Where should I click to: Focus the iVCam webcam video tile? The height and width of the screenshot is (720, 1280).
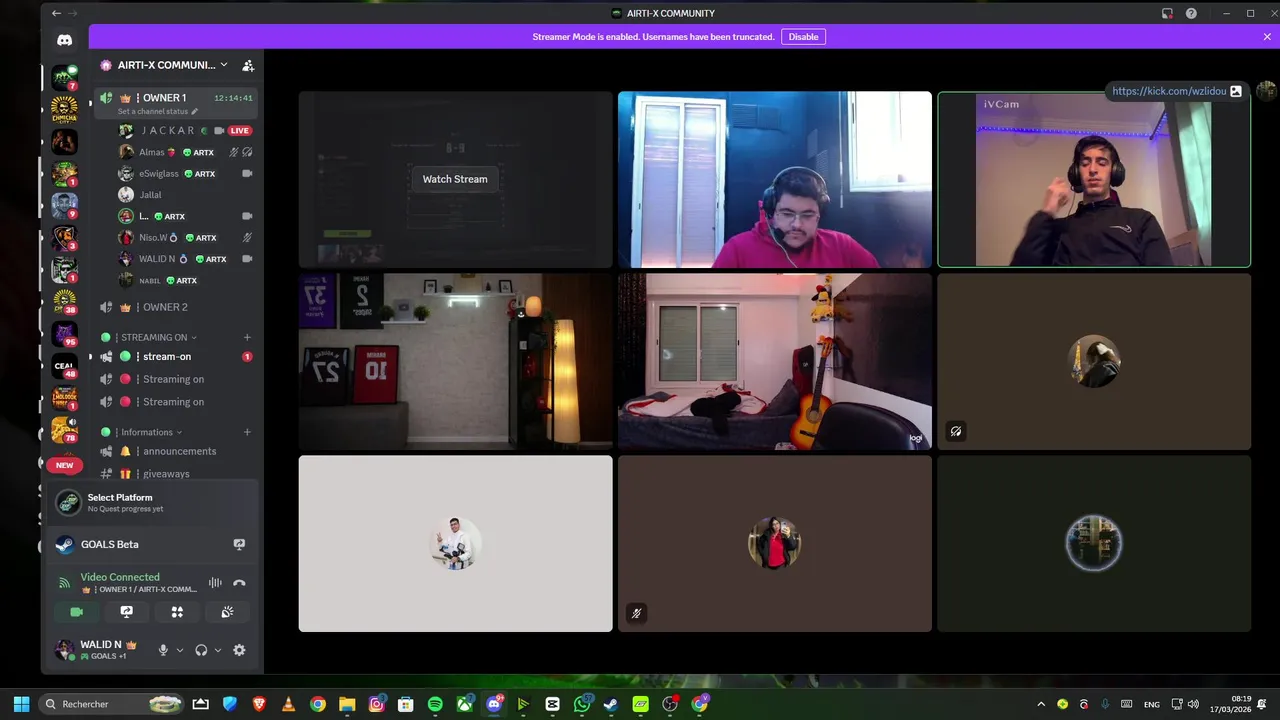pyautogui.click(x=1094, y=180)
